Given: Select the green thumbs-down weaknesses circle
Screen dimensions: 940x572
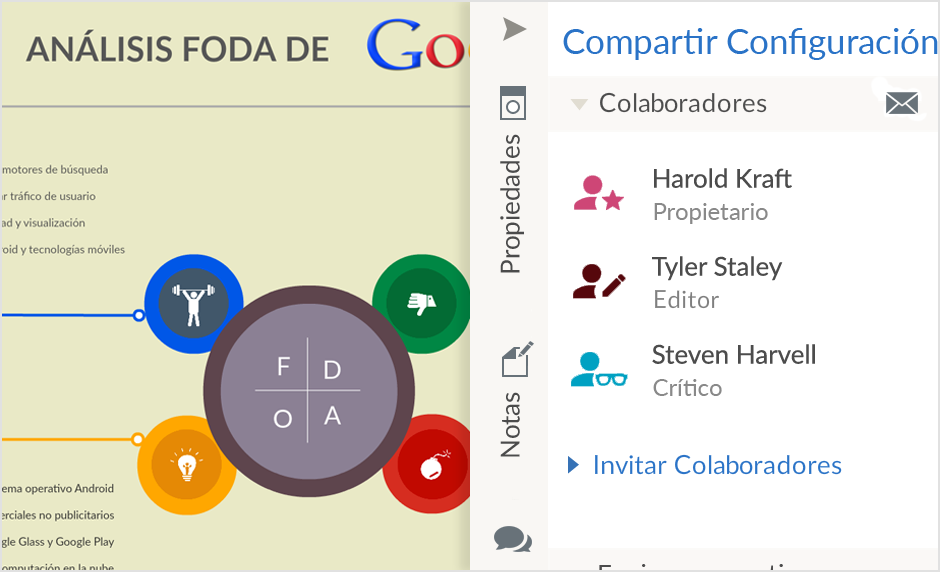Looking at the screenshot, I should point(421,303).
